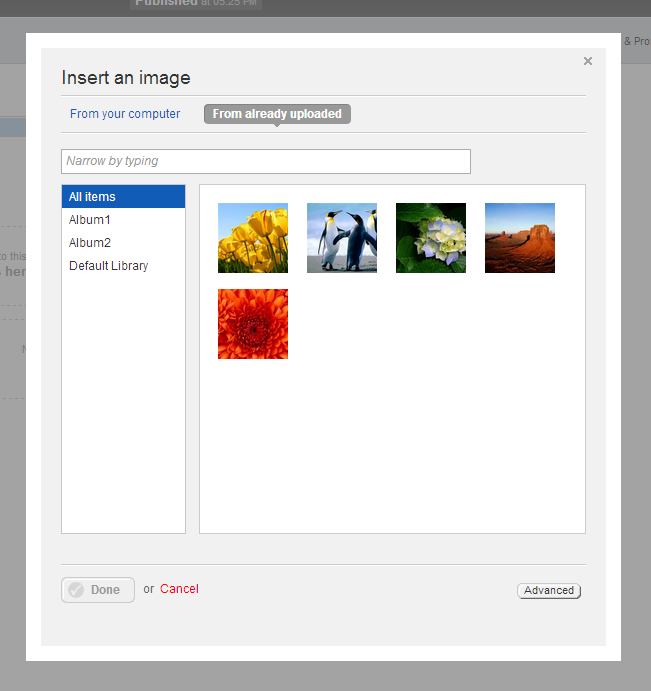Click the Published status label behind dialog
The width and height of the screenshot is (651, 691).
point(166,3)
